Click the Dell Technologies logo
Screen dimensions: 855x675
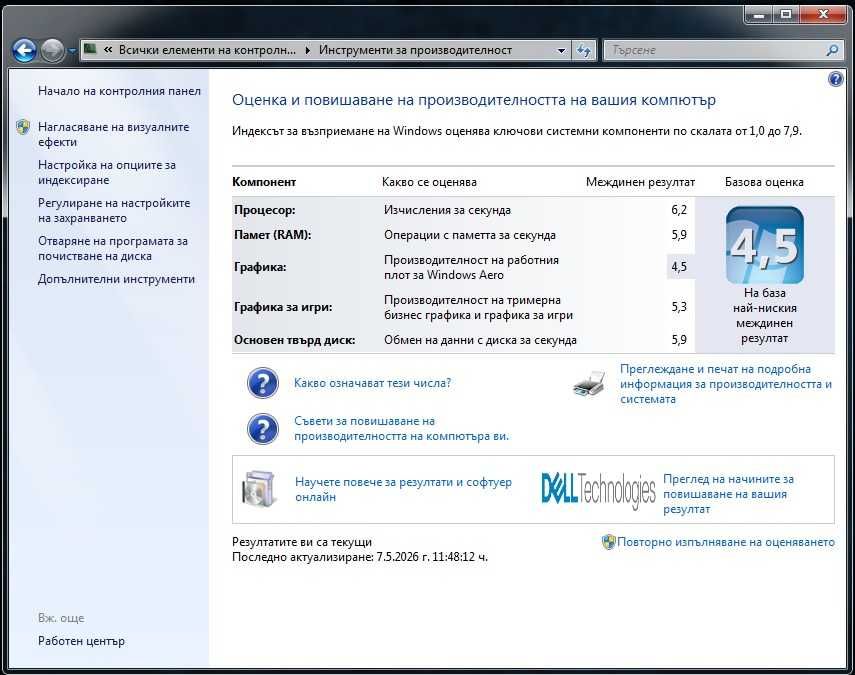(x=598, y=489)
